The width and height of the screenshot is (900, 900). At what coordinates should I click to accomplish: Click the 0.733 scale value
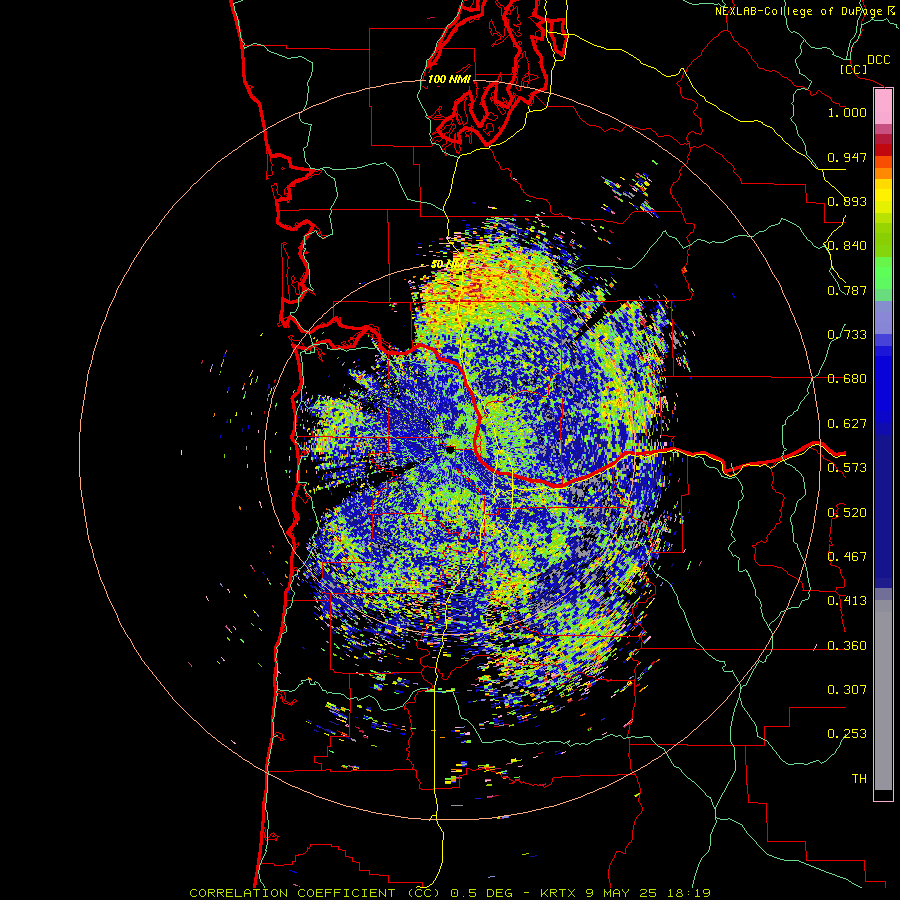click(x=847, y=335)
